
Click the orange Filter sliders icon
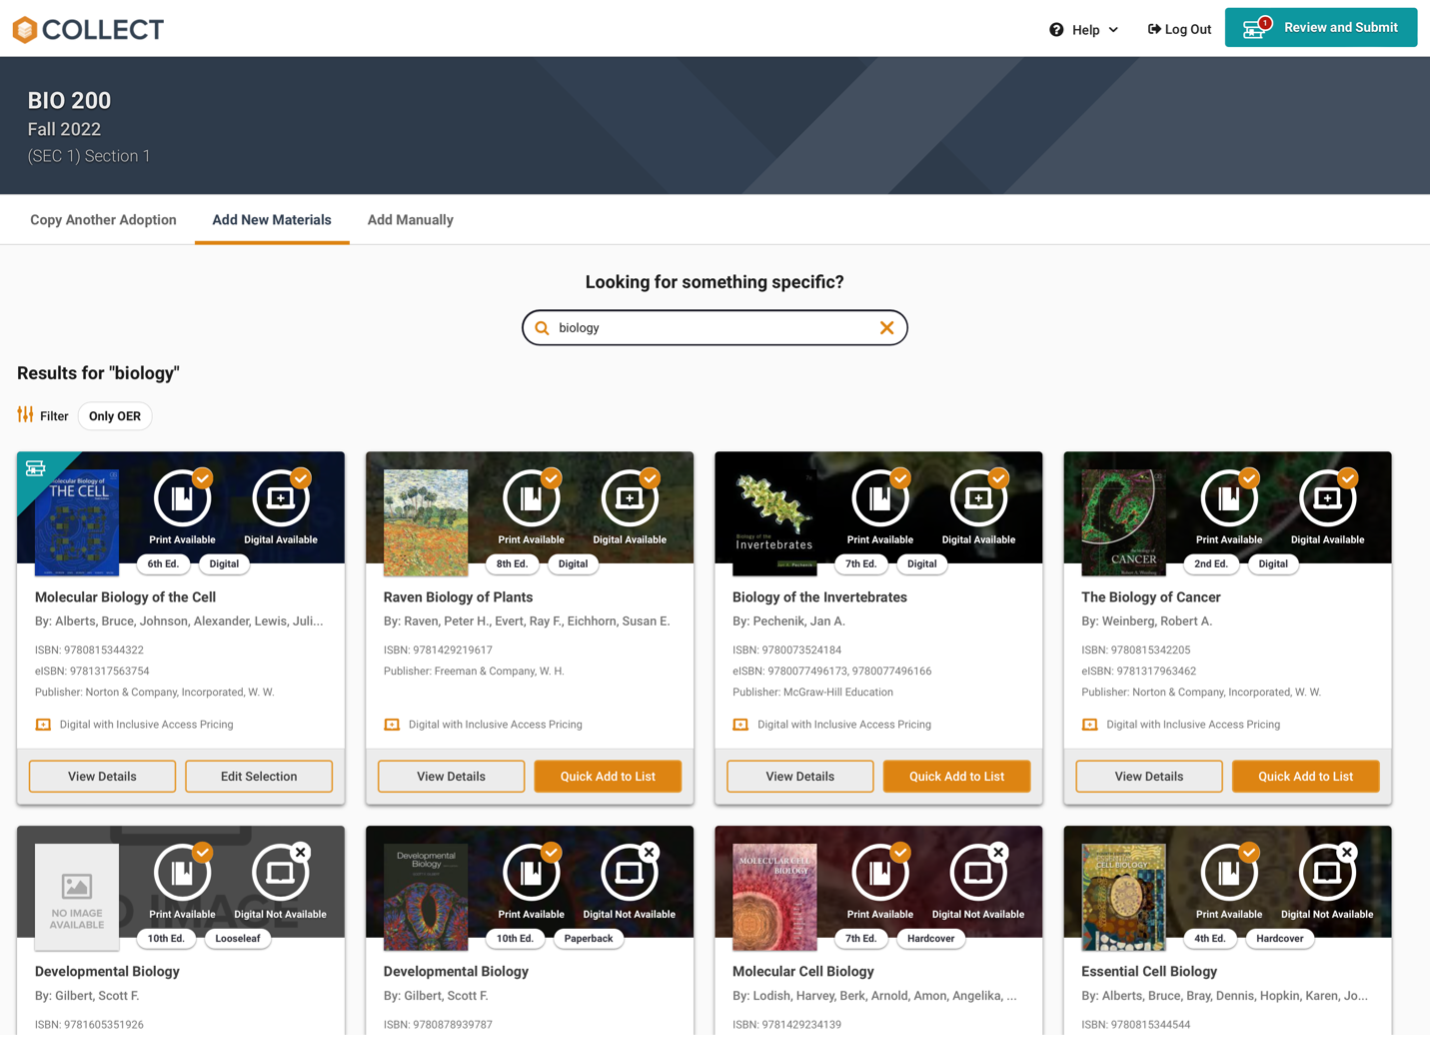point(25,415)
